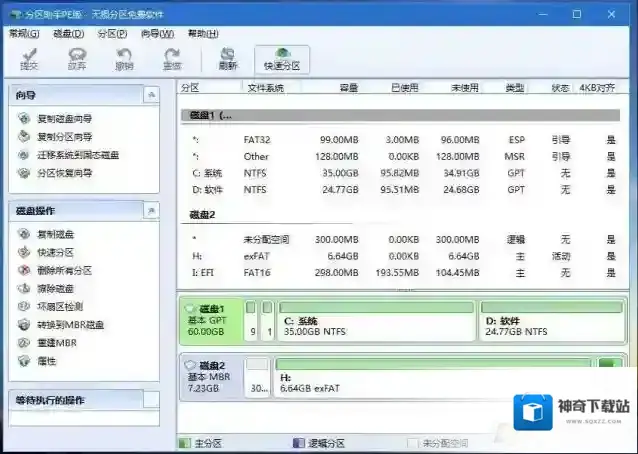
Task: Select the D: 软件 NTFS row in the partition list
Action: coord(400,189)
